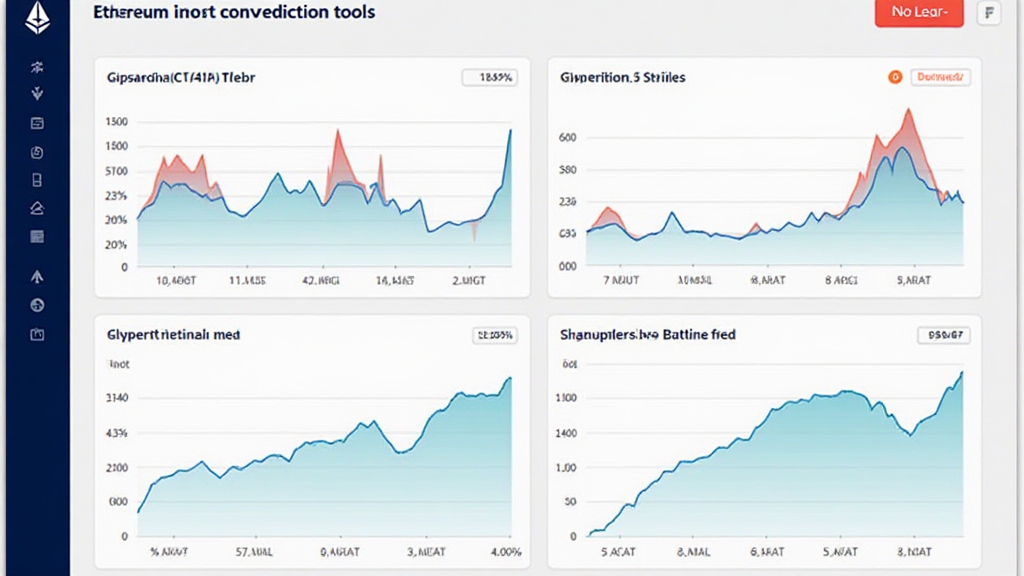The width and height of the screenshot is (1024, 576).
Task: Open the globe icon in the sidebar
Action: point(38,305)
